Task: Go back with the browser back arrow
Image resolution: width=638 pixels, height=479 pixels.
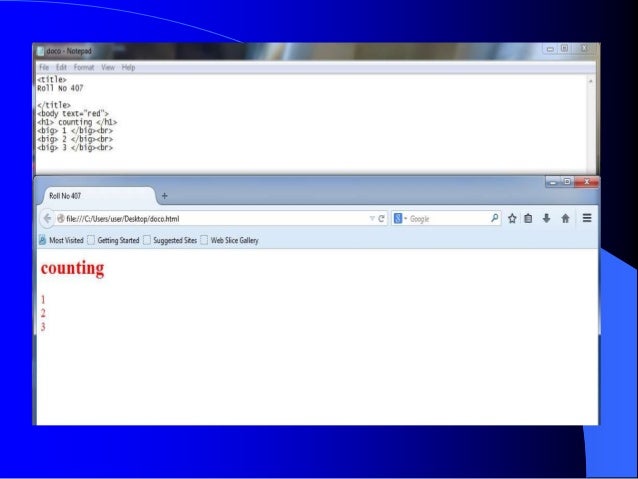Action: (x=47, y=219)
